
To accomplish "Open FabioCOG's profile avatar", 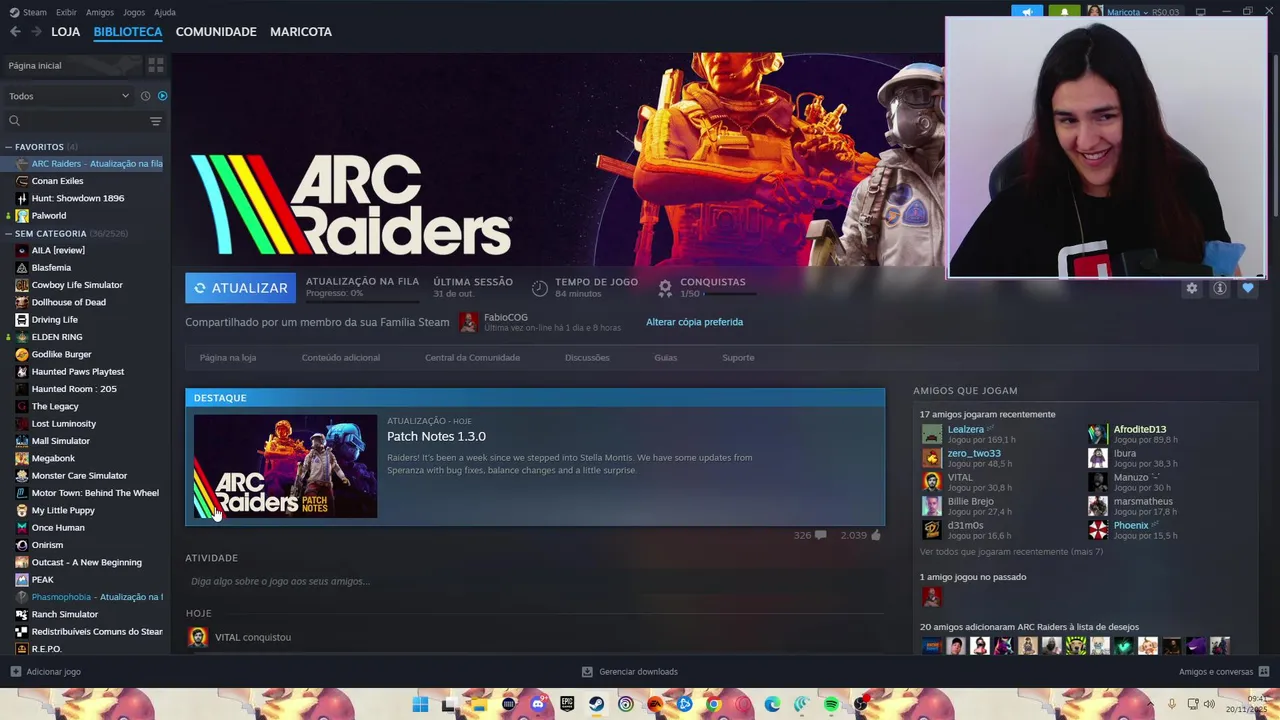I will tap(468, 322).
